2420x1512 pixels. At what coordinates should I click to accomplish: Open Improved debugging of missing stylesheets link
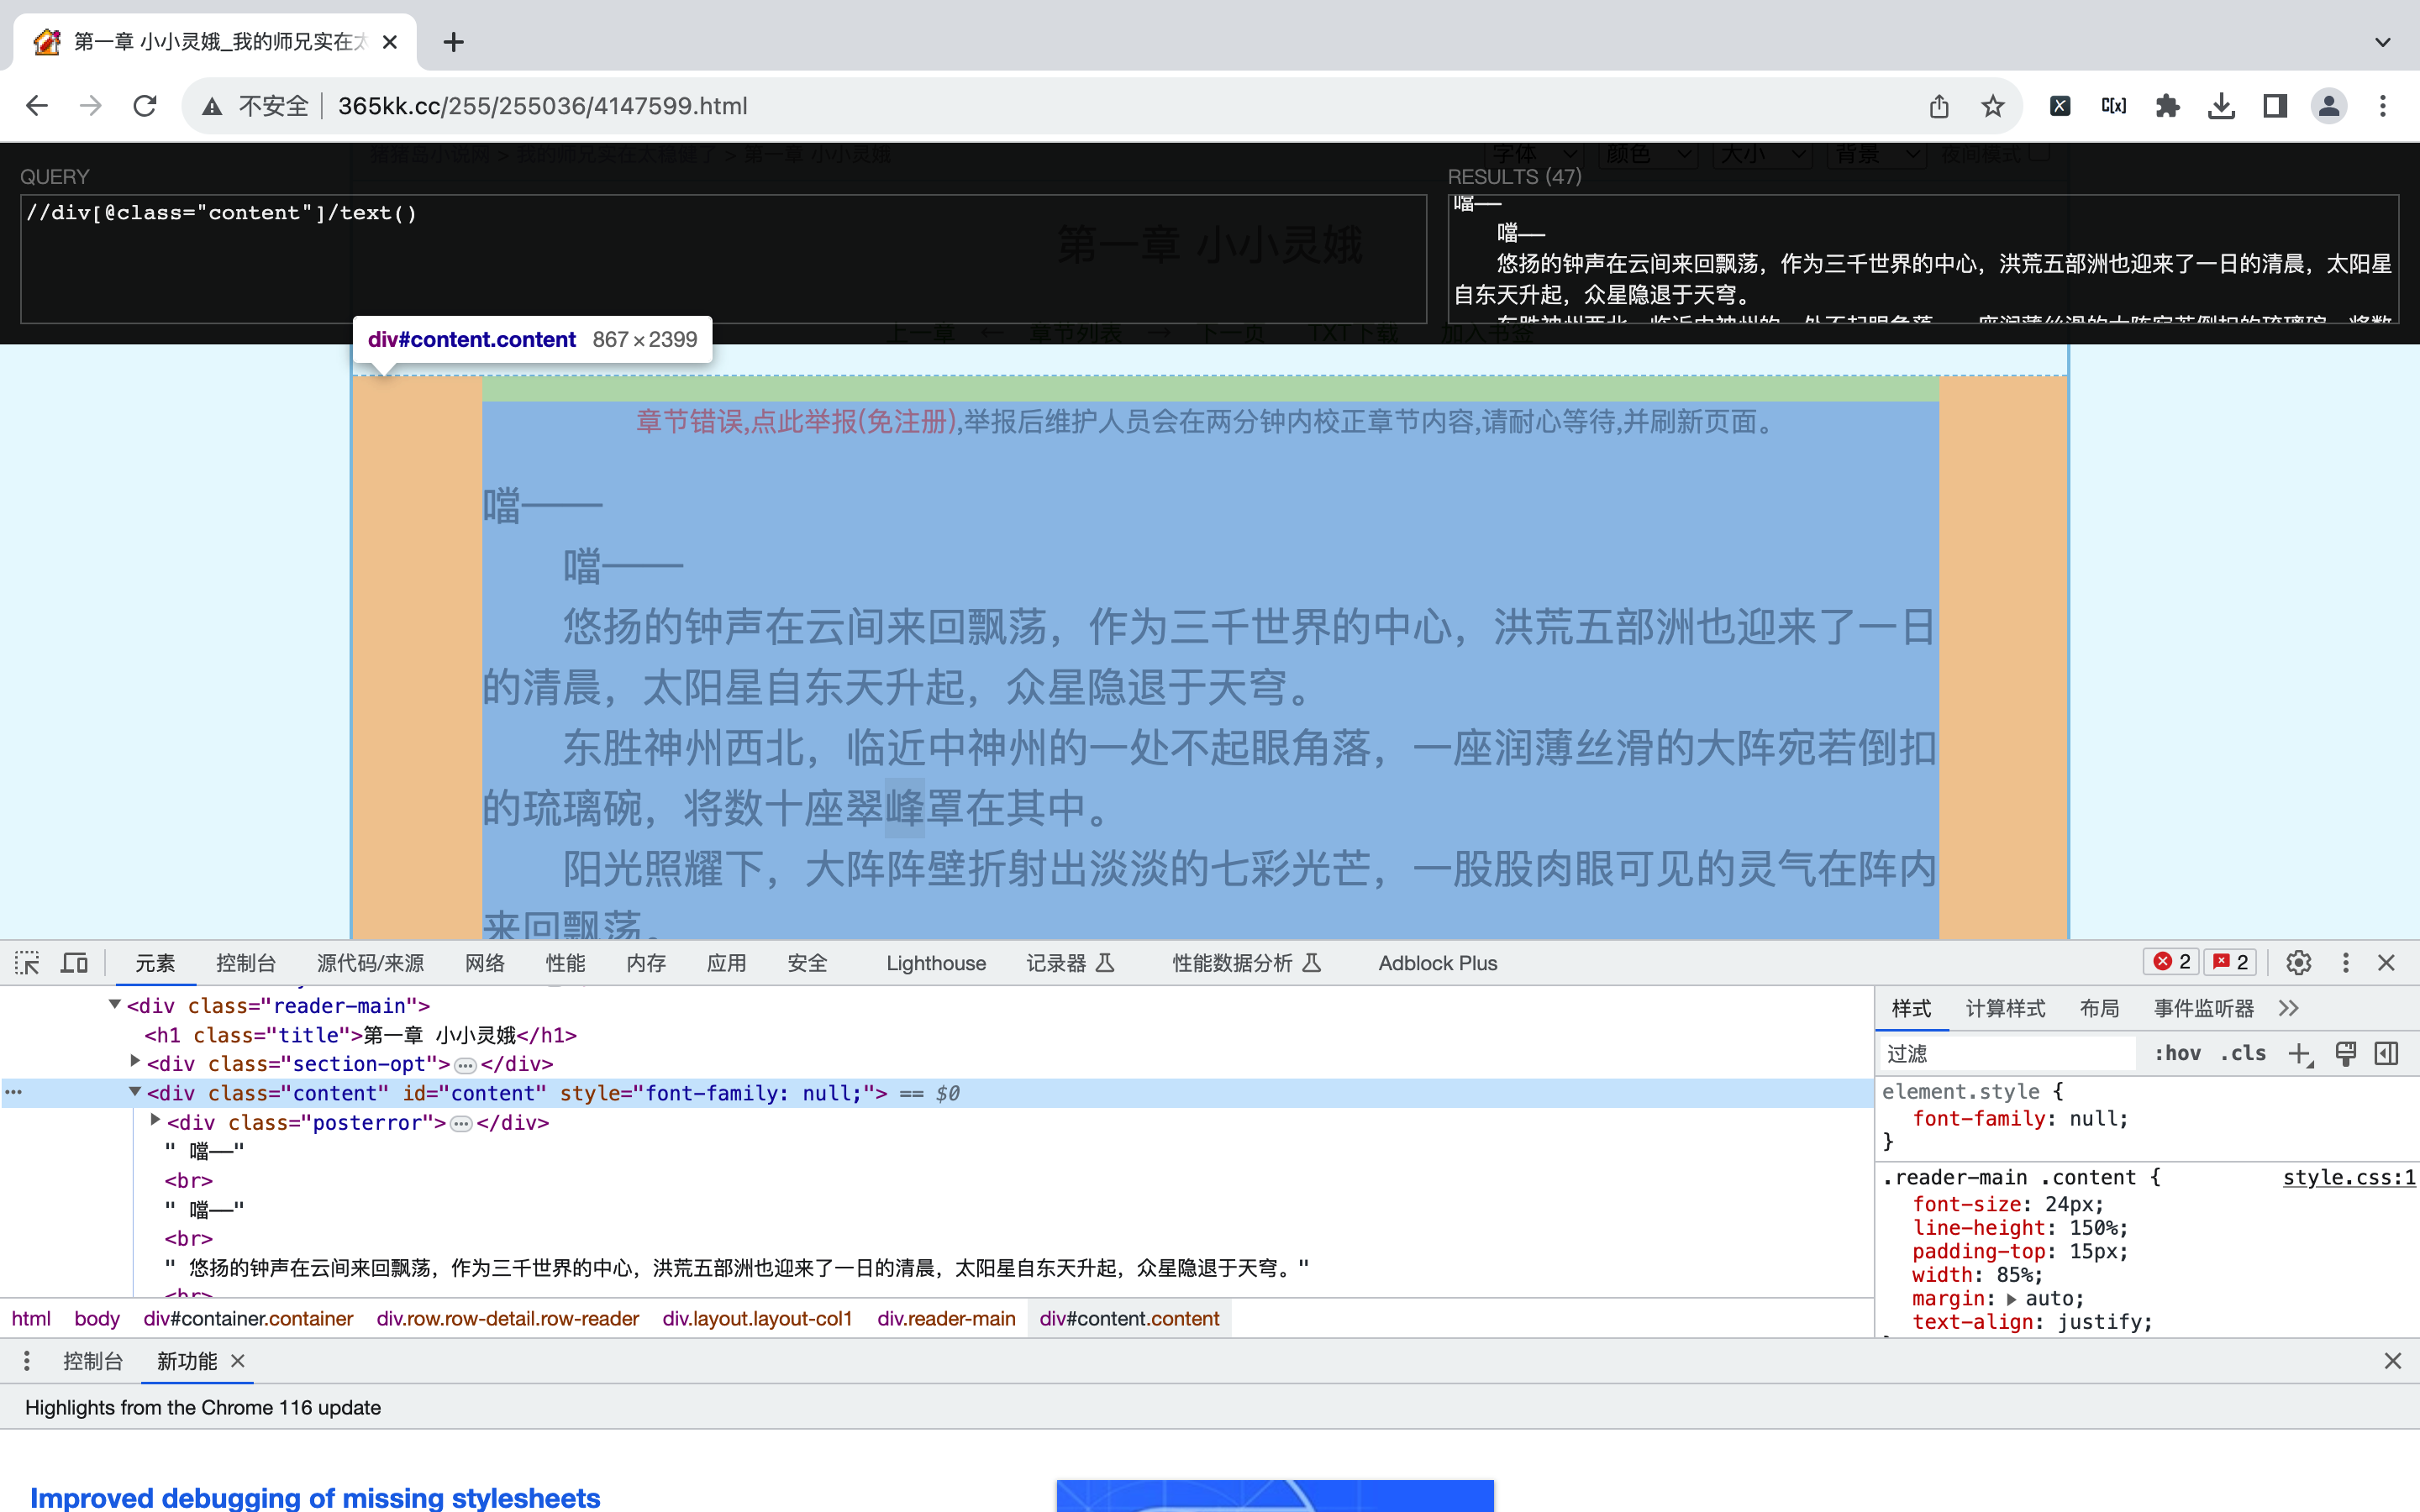(x=315, y=1497)
